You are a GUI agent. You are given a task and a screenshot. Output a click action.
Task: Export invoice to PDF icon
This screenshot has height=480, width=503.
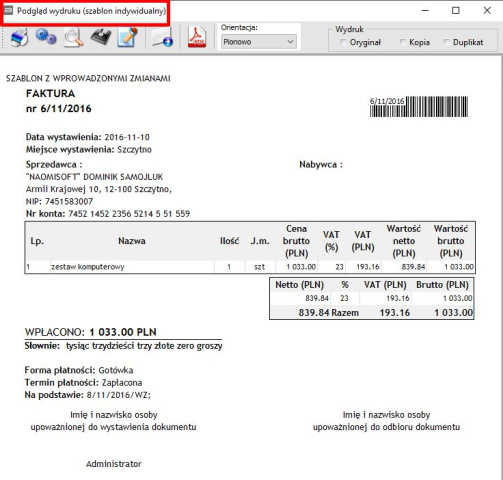pos(197,37)
